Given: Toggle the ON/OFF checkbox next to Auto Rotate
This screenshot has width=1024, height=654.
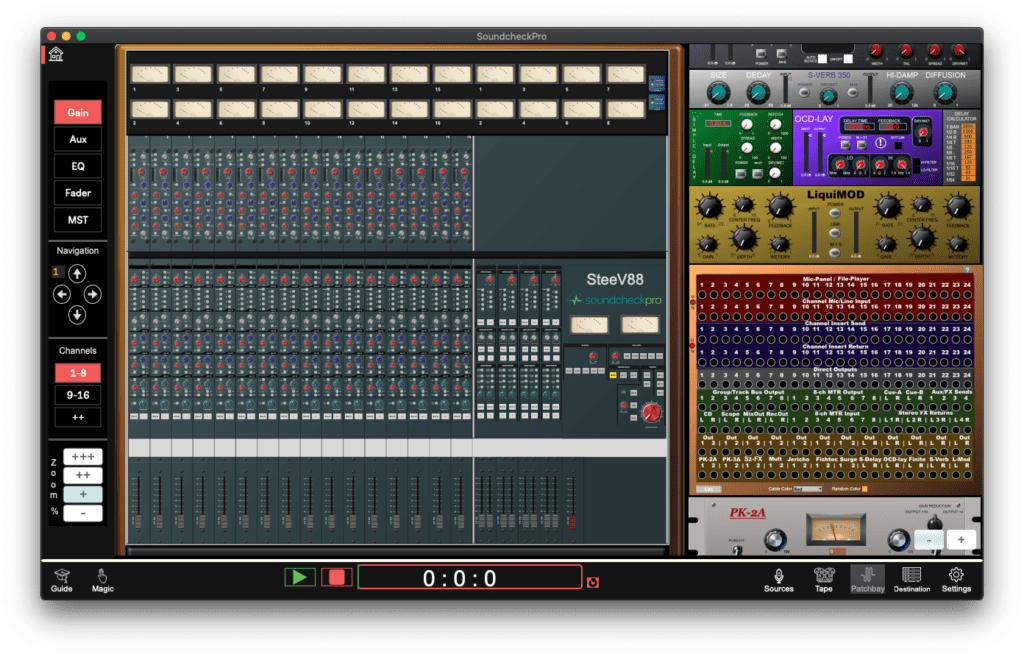Looking at the screenshot, I should pyautogui.click(x=848, y=59).
